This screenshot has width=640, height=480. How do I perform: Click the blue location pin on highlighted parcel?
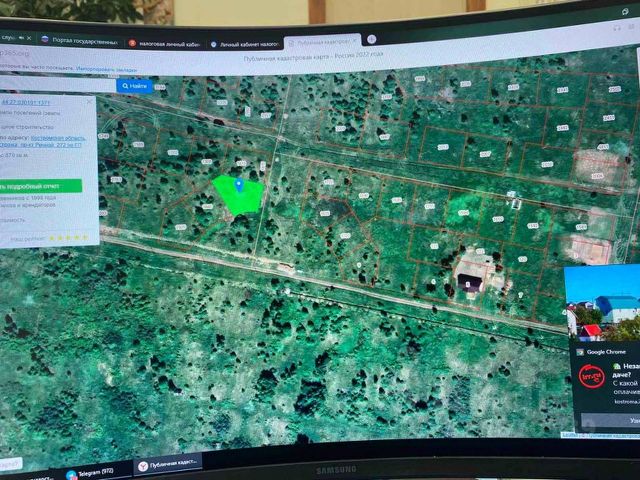click(x=239, y=185)
